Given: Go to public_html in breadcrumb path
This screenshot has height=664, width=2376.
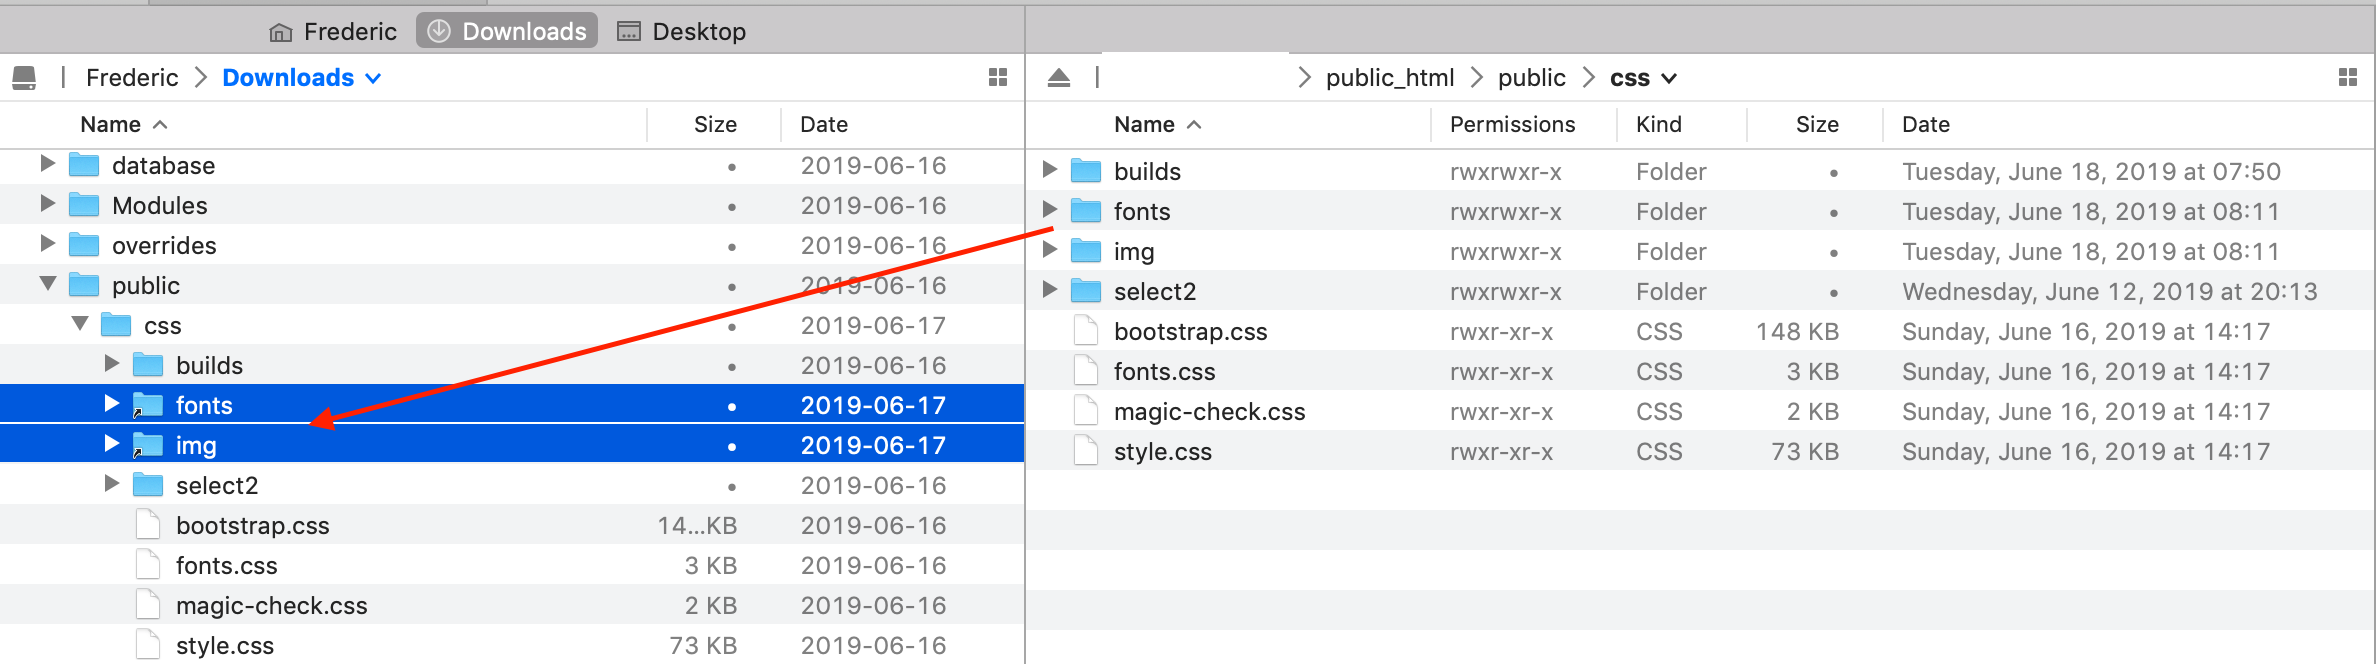Looking at the screenshot, I should [1389, 78].
